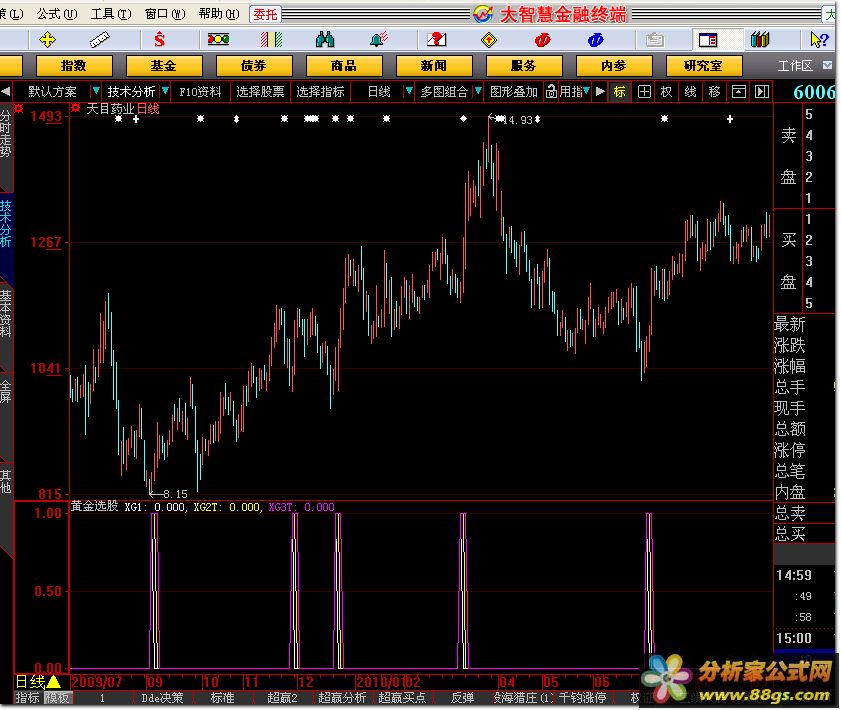The width and height of the screenshot is (841, 710).
Task: Select the 反弹 indicator tab
Action: (462, 698)
